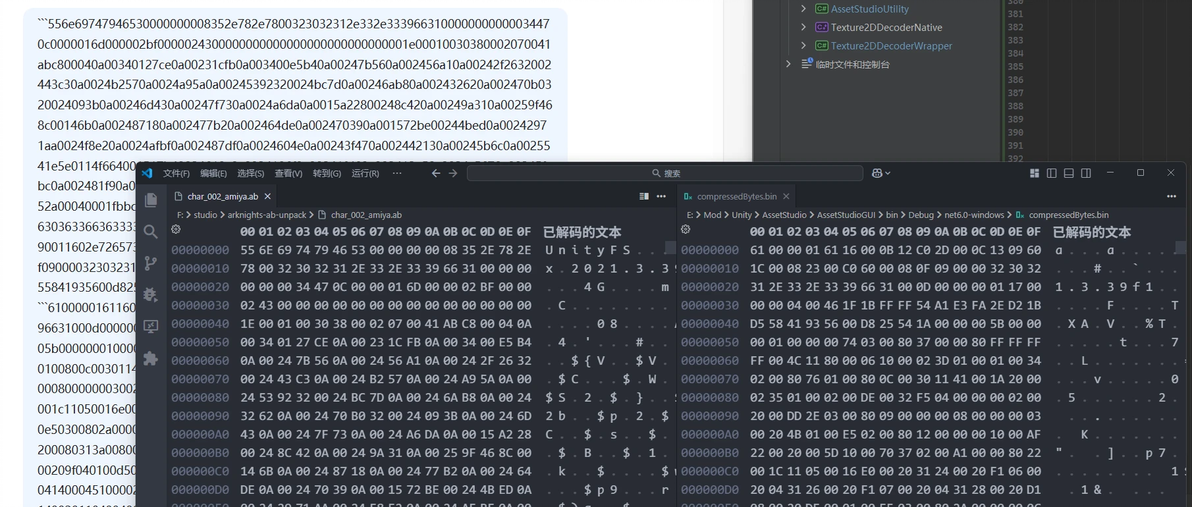Open the 查看(V) menu

pos(289,173)
